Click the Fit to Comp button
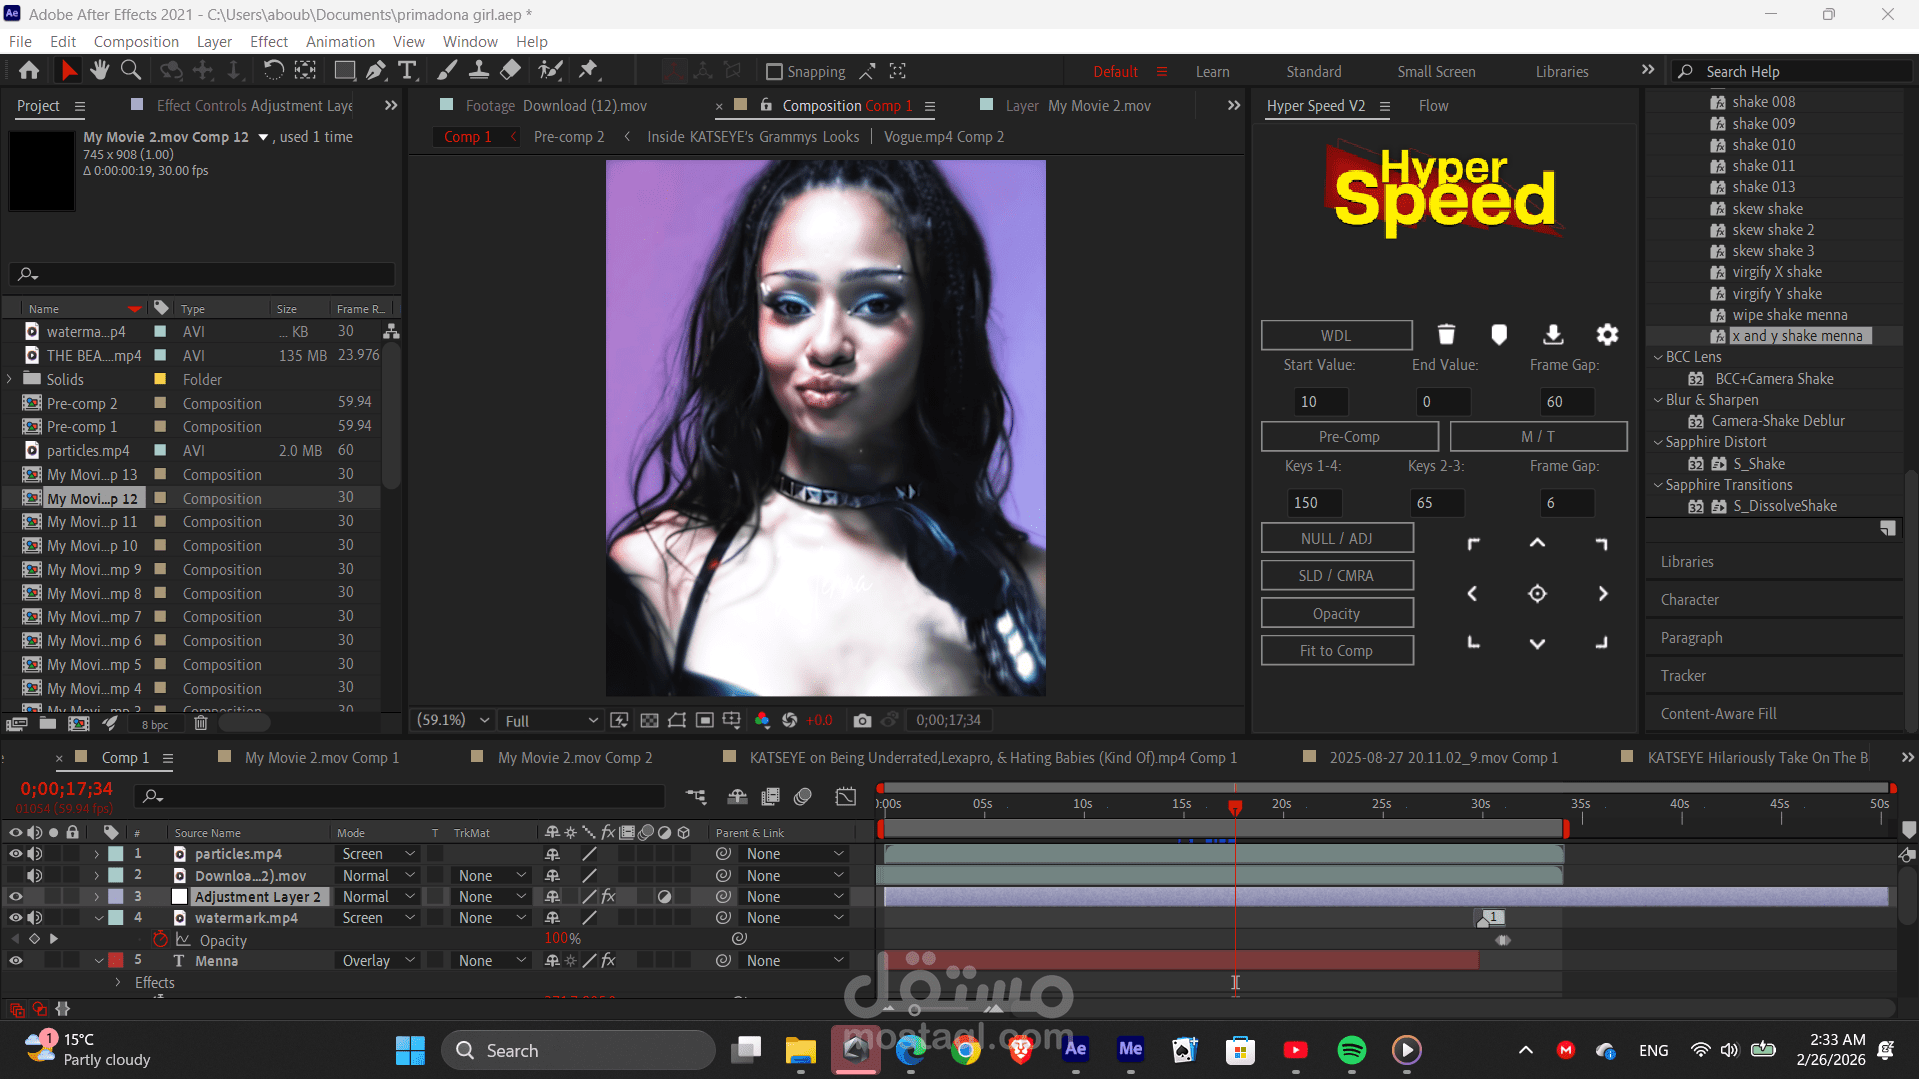Image resolution: width=1919 pixels, height=1079 pixels. pyautogui.click(x=1337, y=650)
